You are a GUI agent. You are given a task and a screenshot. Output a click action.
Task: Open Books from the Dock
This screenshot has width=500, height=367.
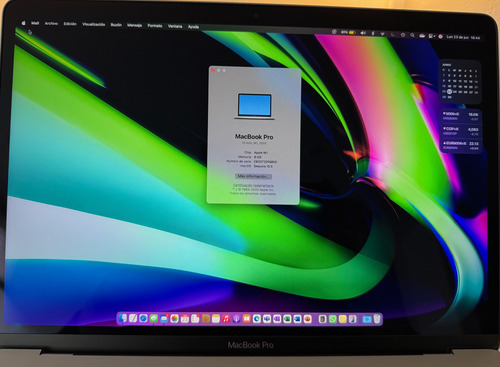click(x=247, y=319)
